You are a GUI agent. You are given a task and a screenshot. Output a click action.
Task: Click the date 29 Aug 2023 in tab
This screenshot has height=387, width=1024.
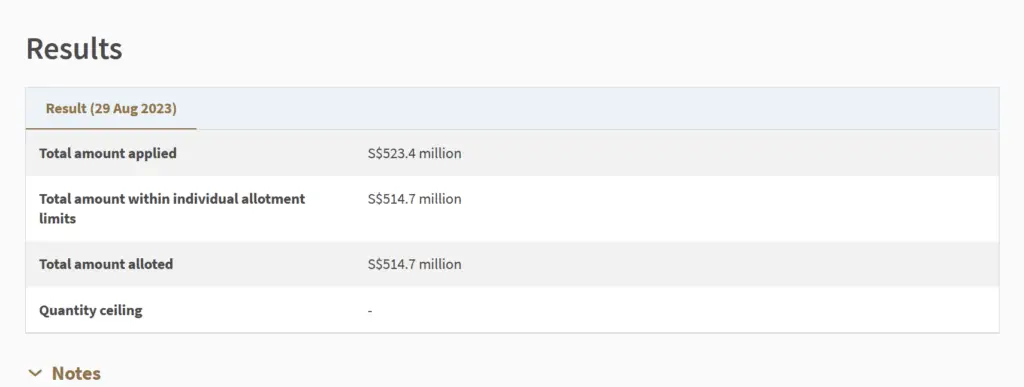coord(135,108)
